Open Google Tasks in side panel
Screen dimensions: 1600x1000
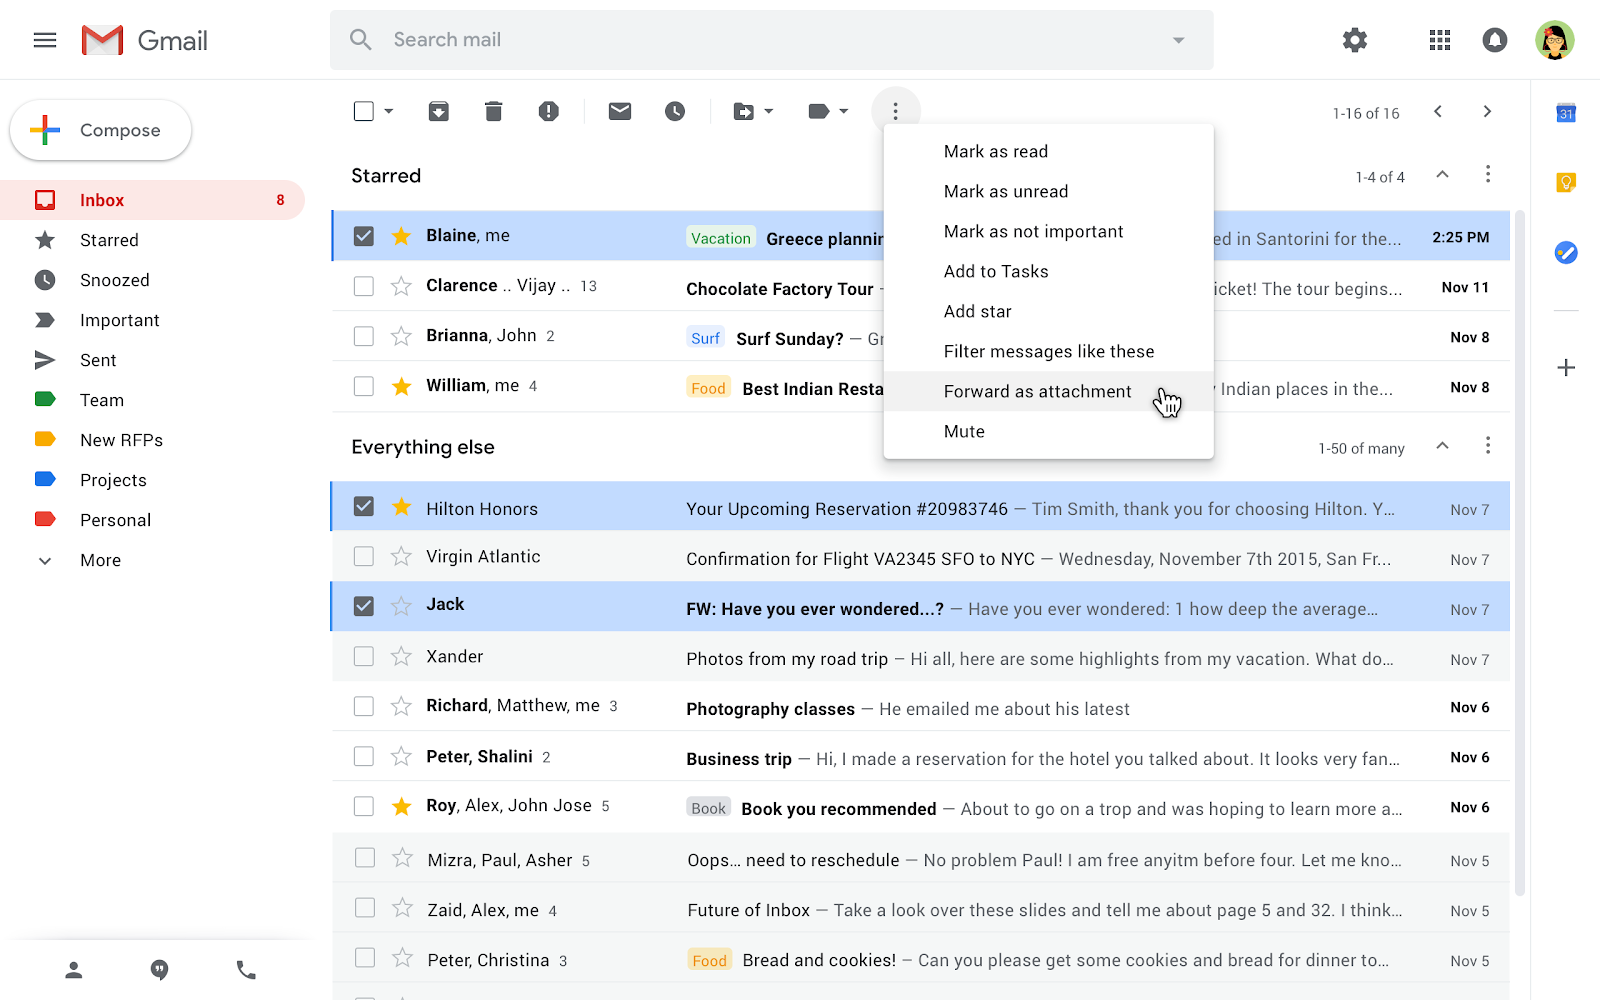(x=1566, y=253)
